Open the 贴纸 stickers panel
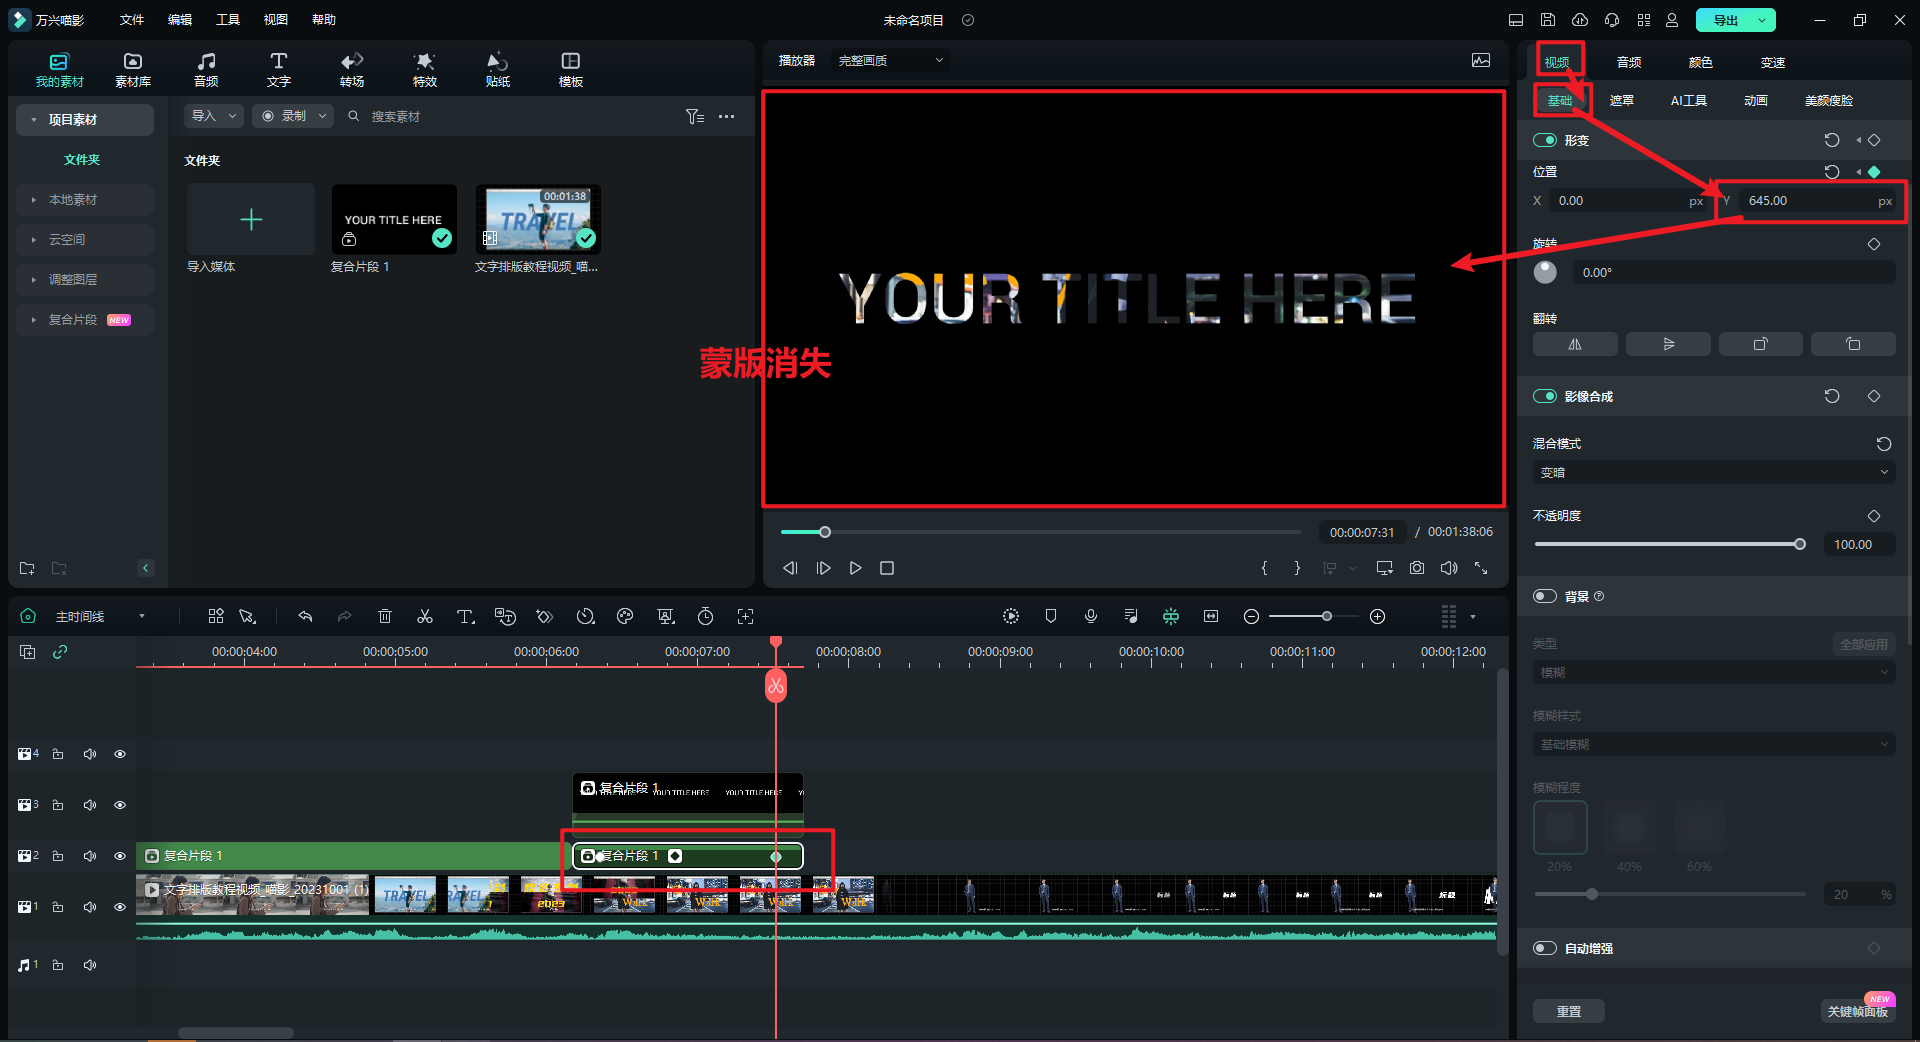The height and width of the screenshot is (1042, 1920). tap(497, 70)
